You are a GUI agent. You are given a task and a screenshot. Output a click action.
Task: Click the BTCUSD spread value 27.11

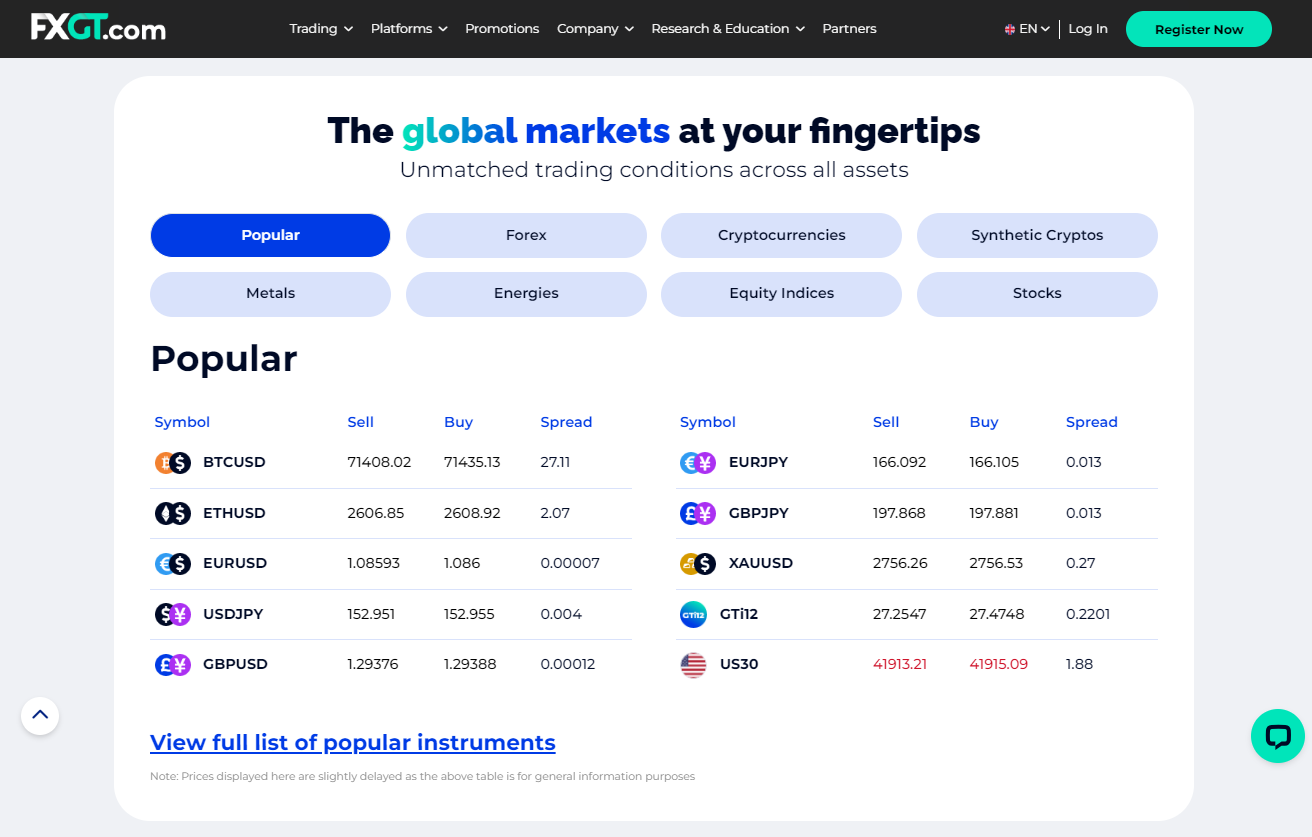555,462
